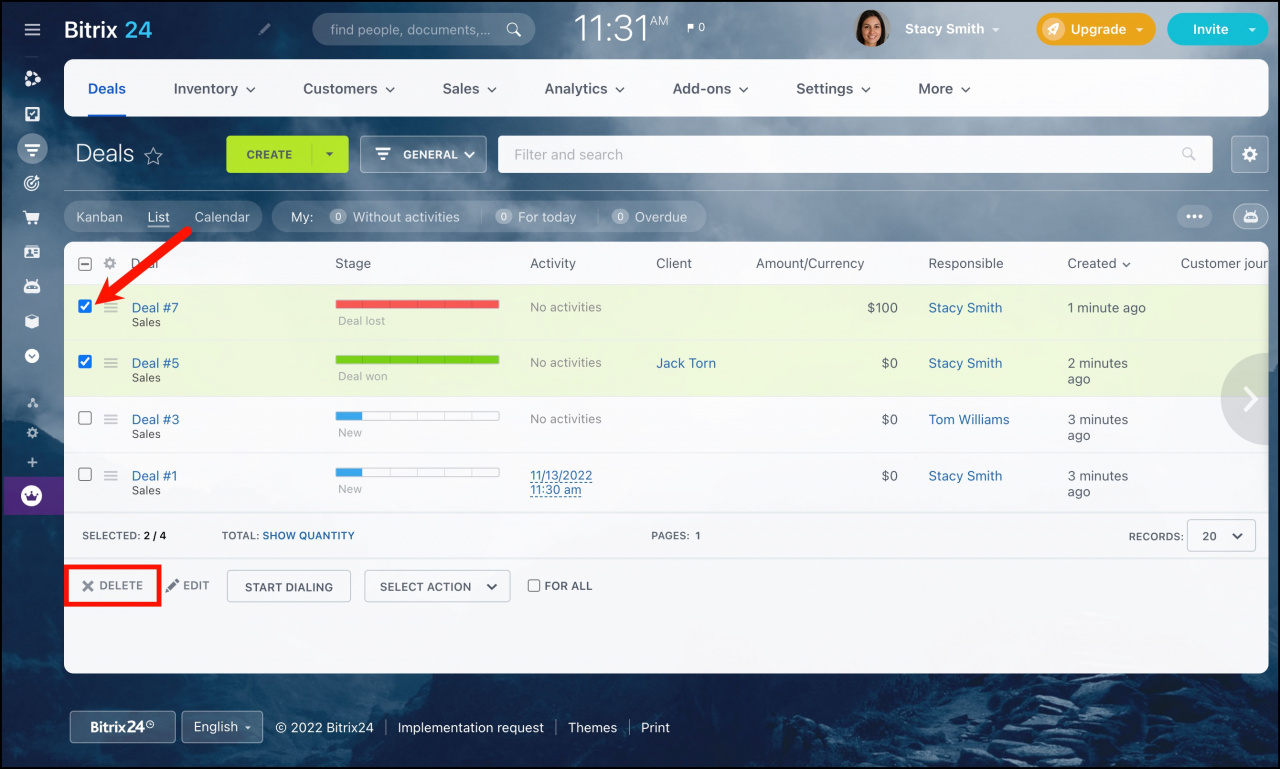Image resolution: width=1280 pixels, height=769 pixels.
Task: Click the red Deal lost stage bar of Deal #7
Action: click(417, 304)
